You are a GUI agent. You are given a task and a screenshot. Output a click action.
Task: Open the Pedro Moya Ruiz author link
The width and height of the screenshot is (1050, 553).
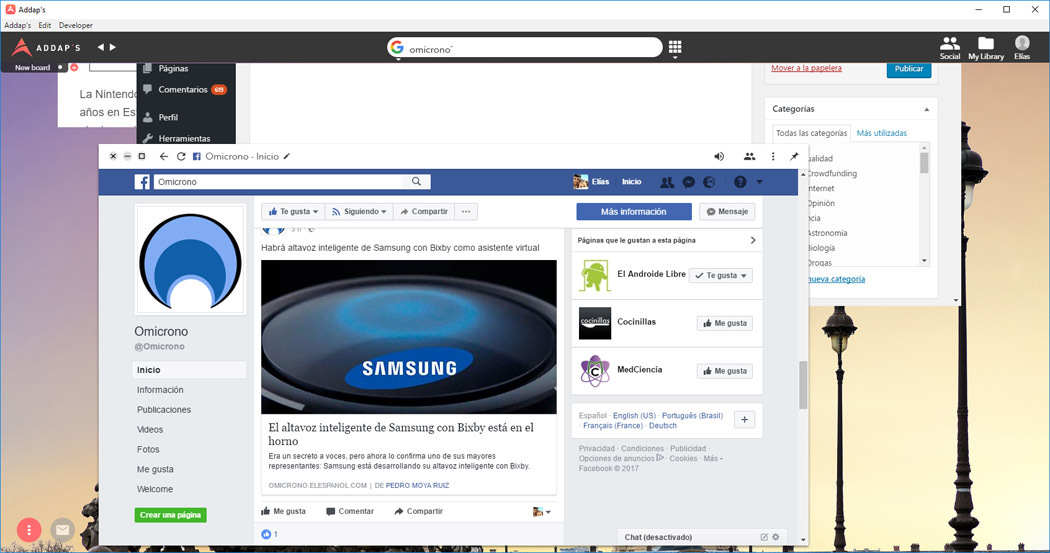point(417,485)
